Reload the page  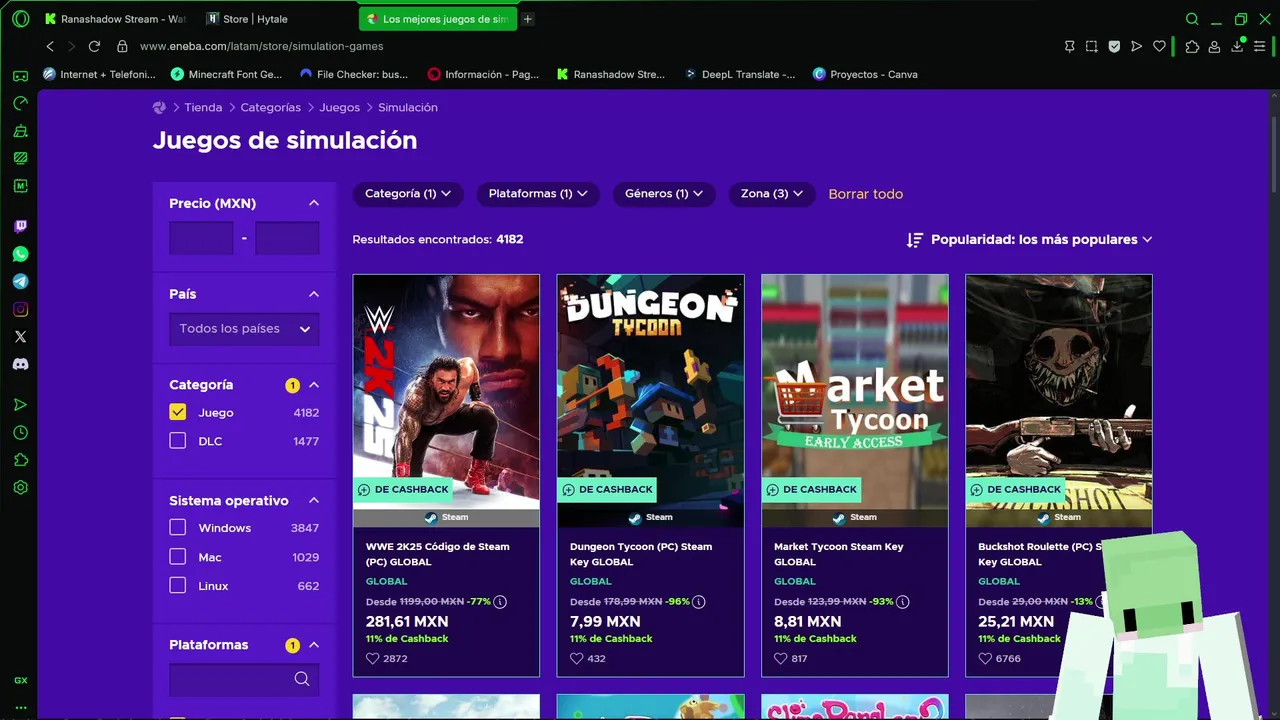tap(94, 46)
